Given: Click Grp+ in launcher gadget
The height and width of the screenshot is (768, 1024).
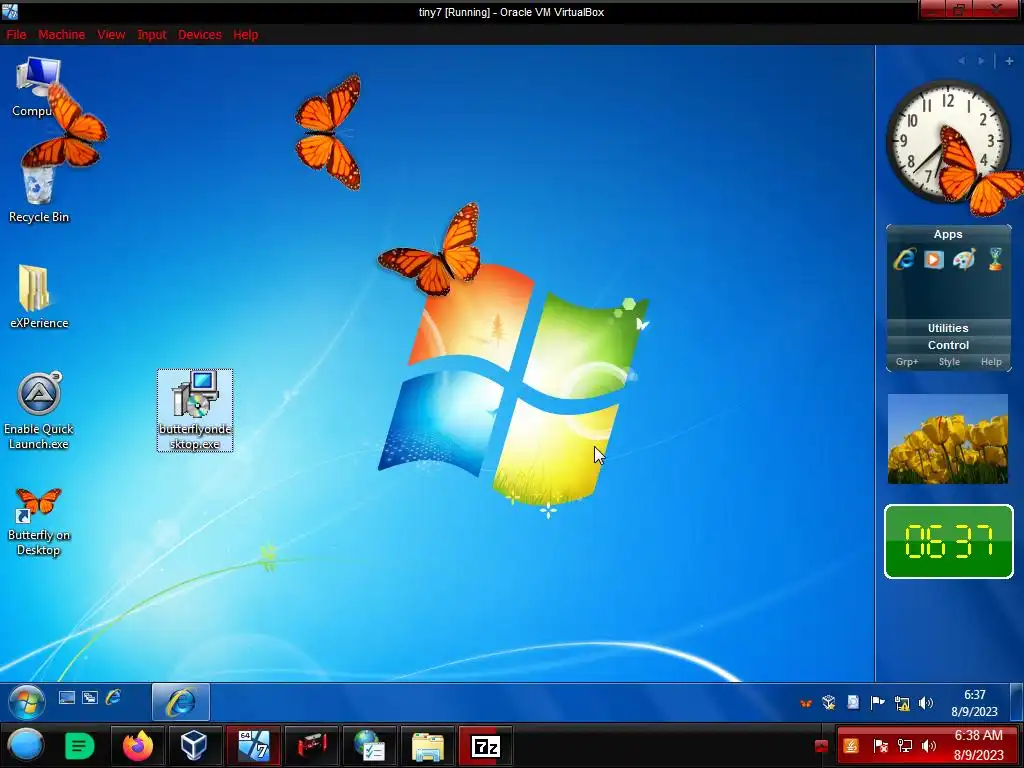Looking at the screenshot, I should click(907, 362).
